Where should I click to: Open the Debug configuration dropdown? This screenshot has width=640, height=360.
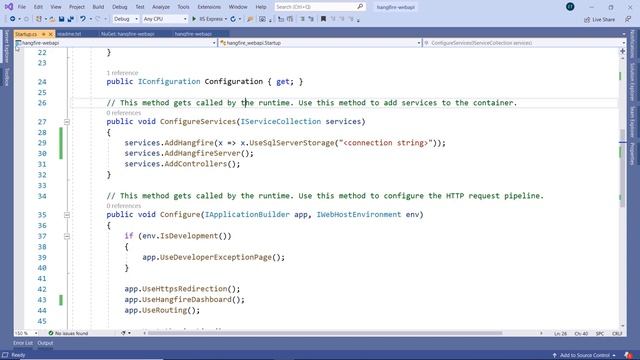[126, 19]
